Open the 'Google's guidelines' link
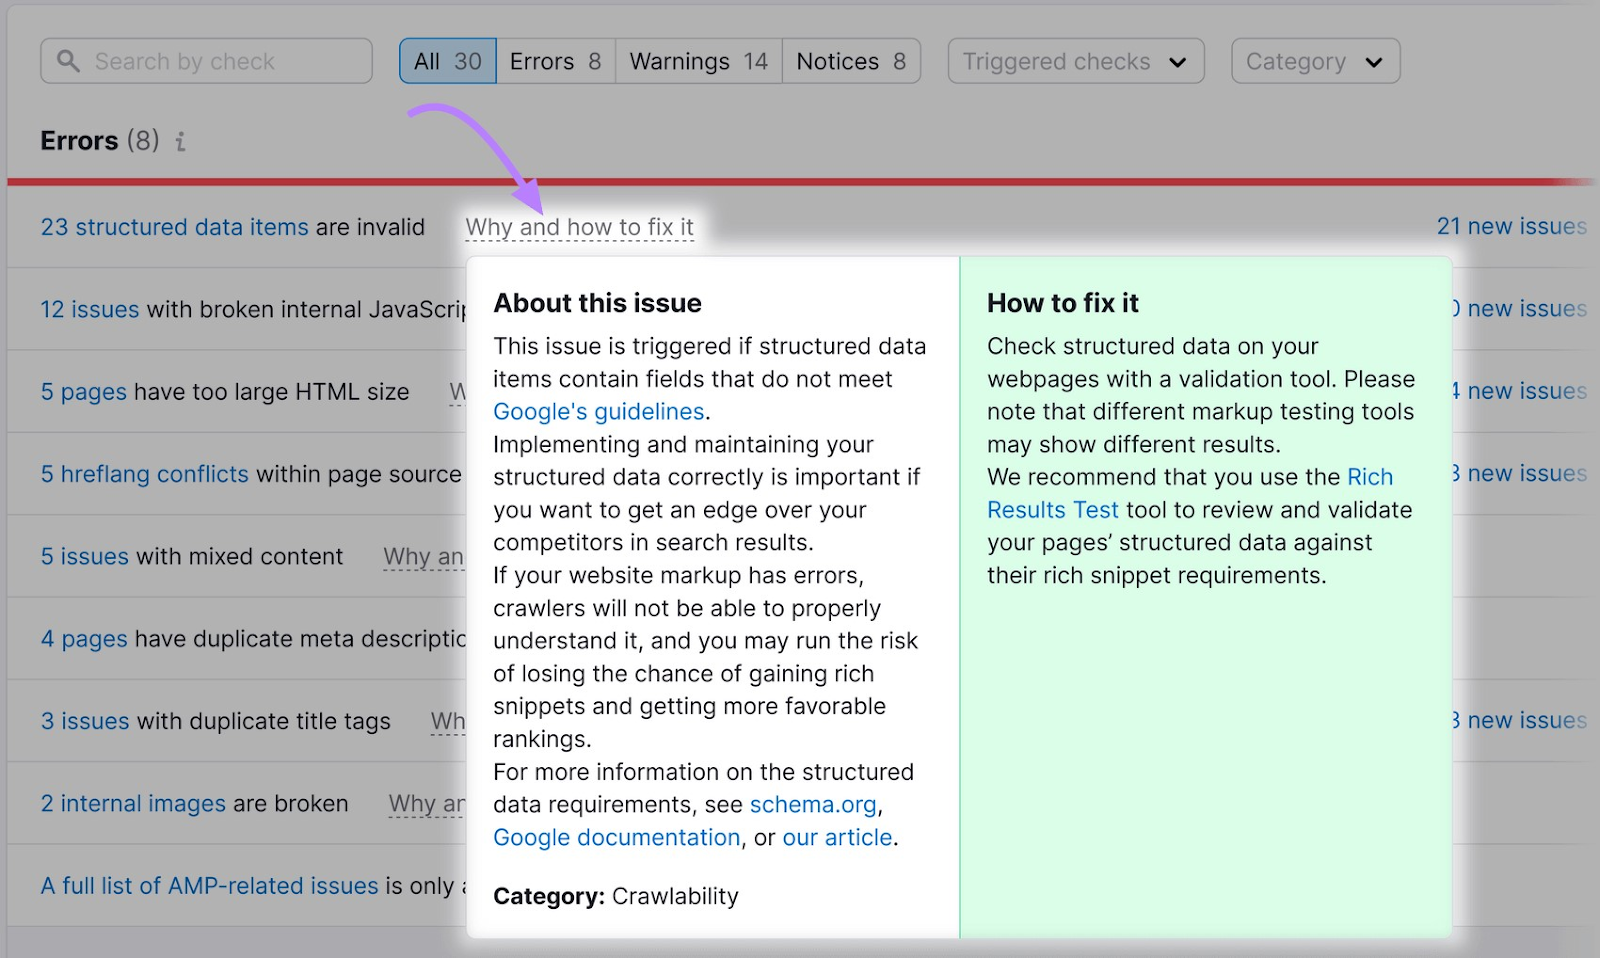Screen dimensions: 1600x958 598,411
